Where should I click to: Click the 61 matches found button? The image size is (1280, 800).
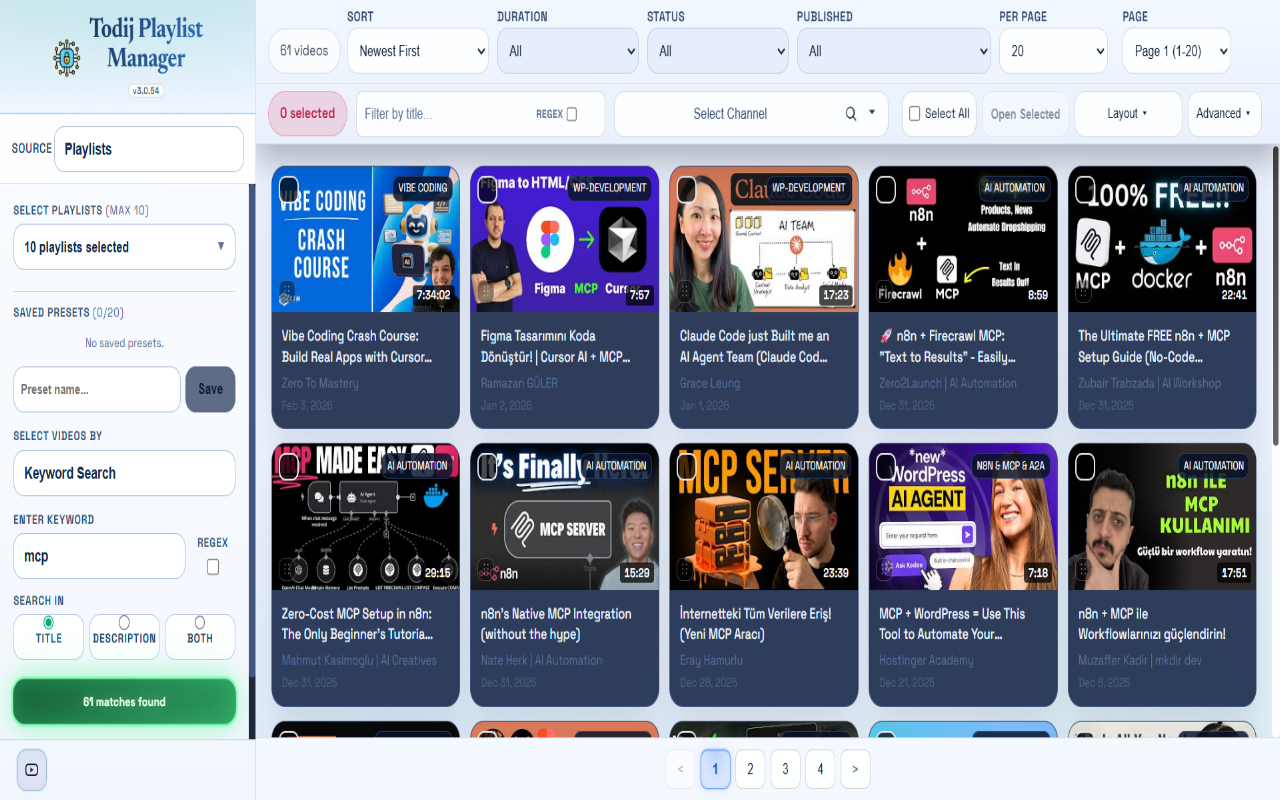click(124, 702)
